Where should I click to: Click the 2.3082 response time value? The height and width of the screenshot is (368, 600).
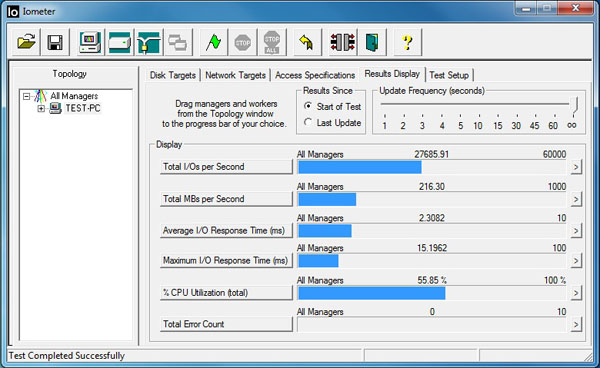click(432, 218)
